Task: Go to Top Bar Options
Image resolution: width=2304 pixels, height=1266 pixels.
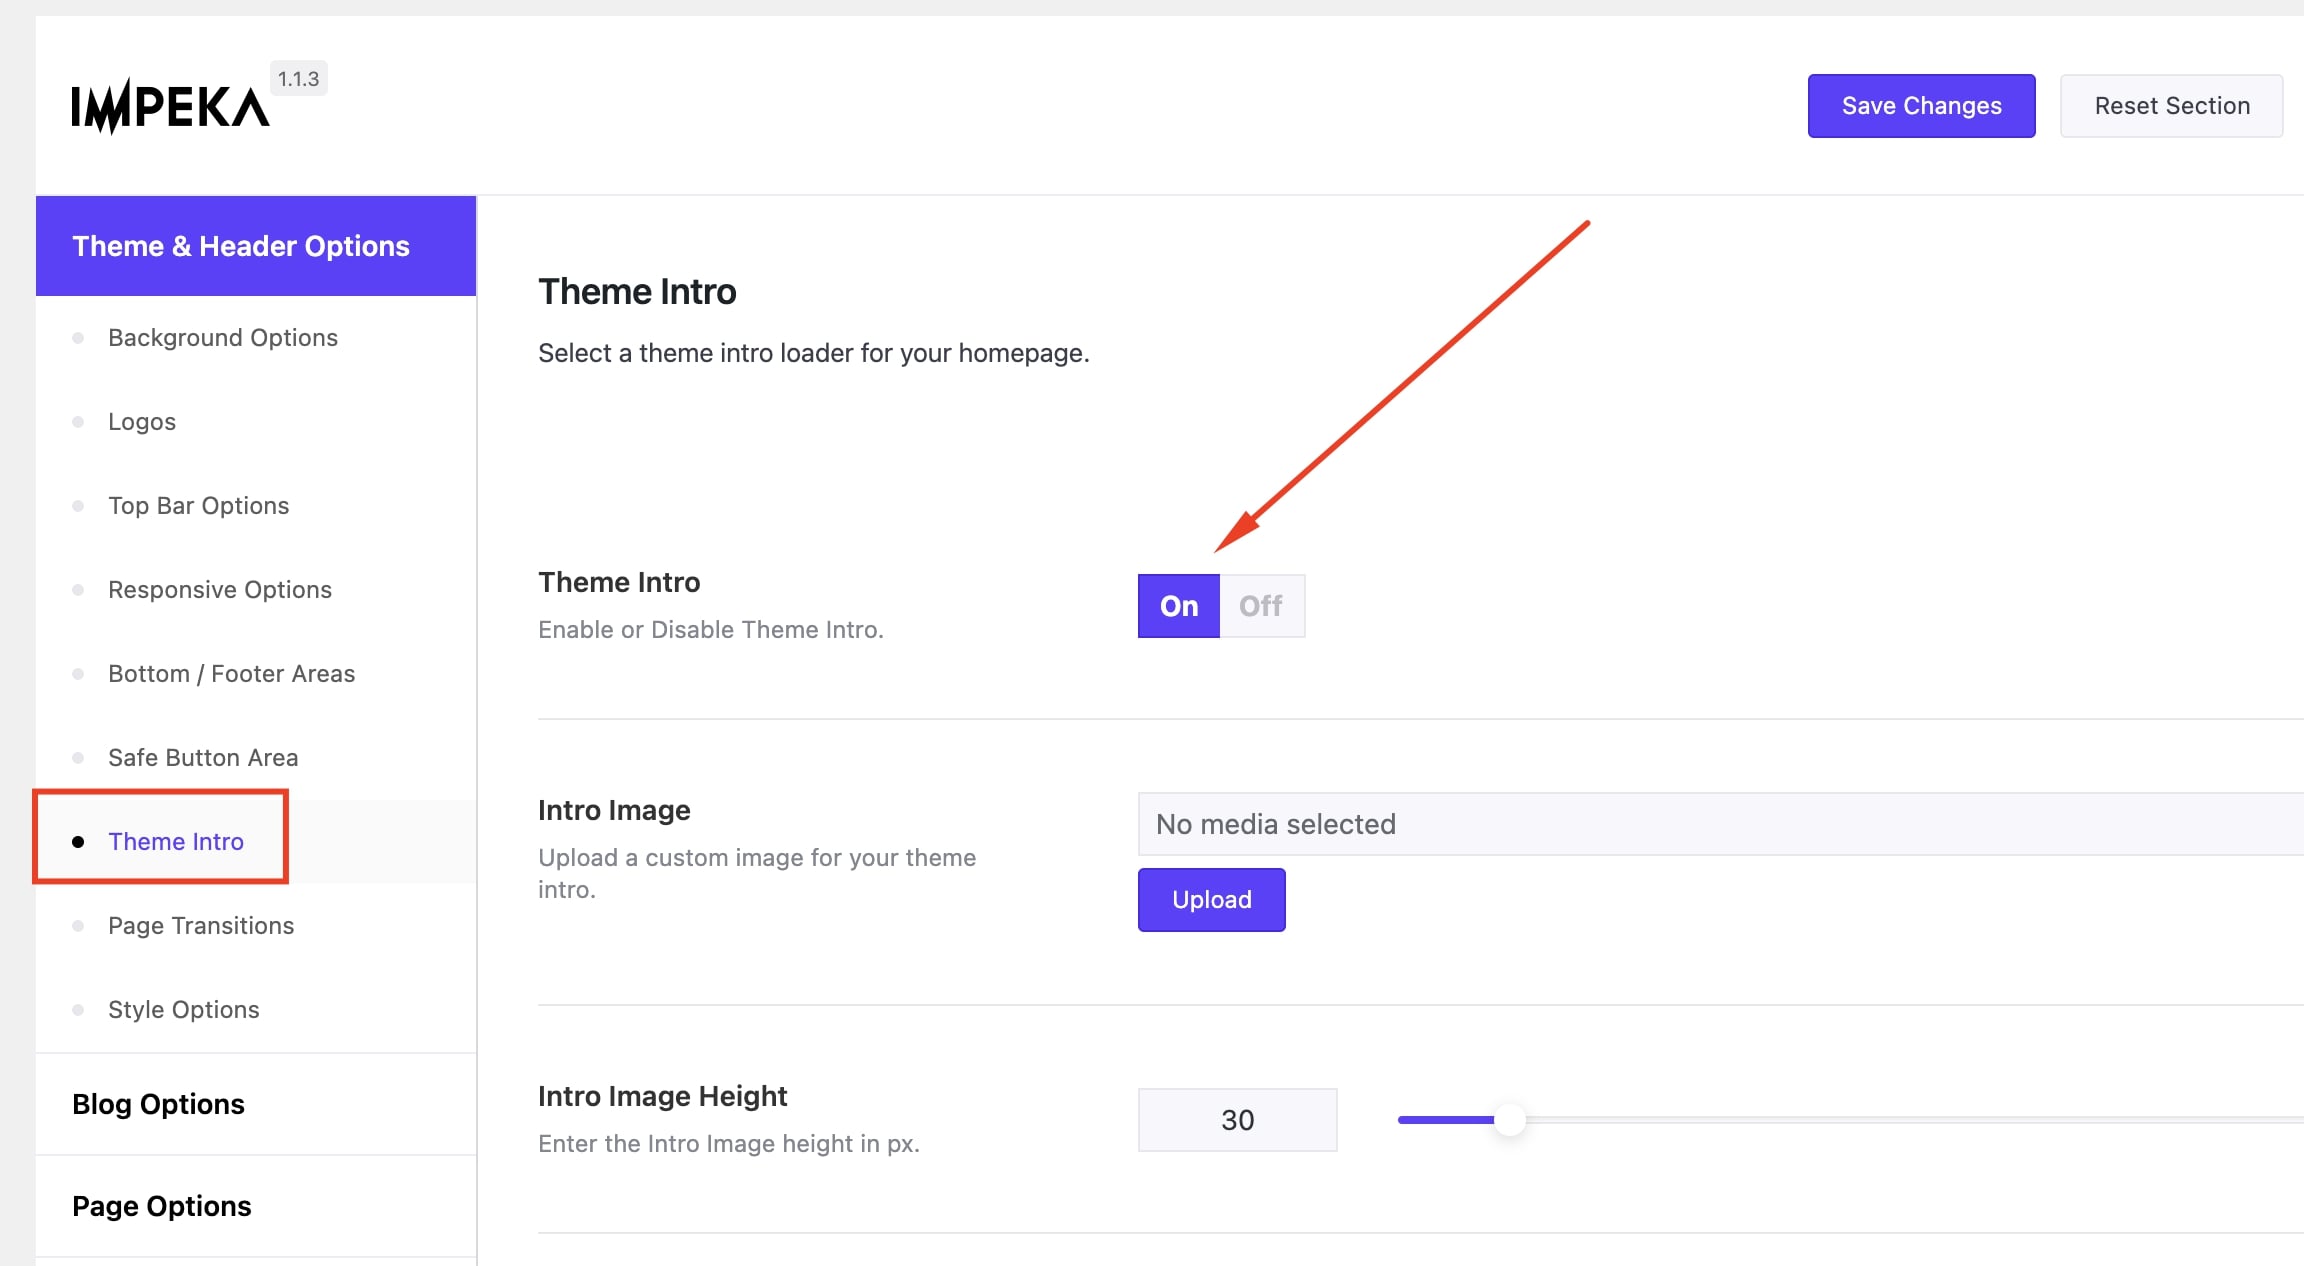Action: (x=198, y=506)
